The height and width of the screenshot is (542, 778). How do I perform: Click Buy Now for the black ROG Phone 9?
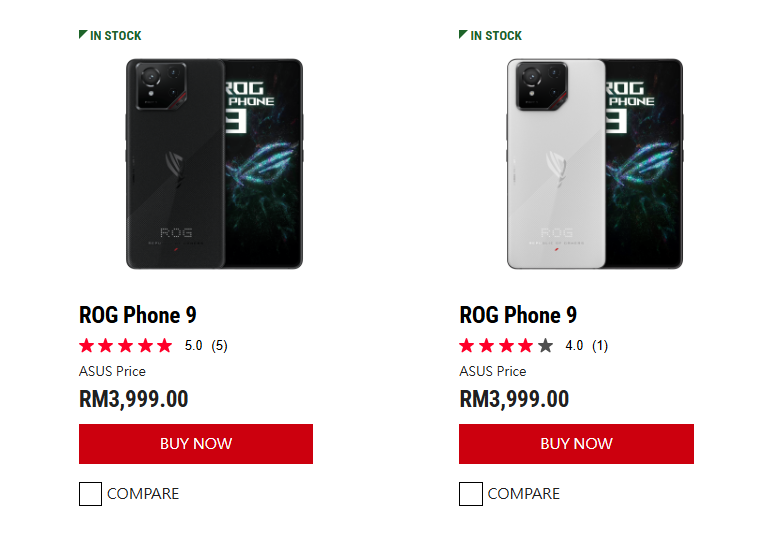tap(196, 444)
